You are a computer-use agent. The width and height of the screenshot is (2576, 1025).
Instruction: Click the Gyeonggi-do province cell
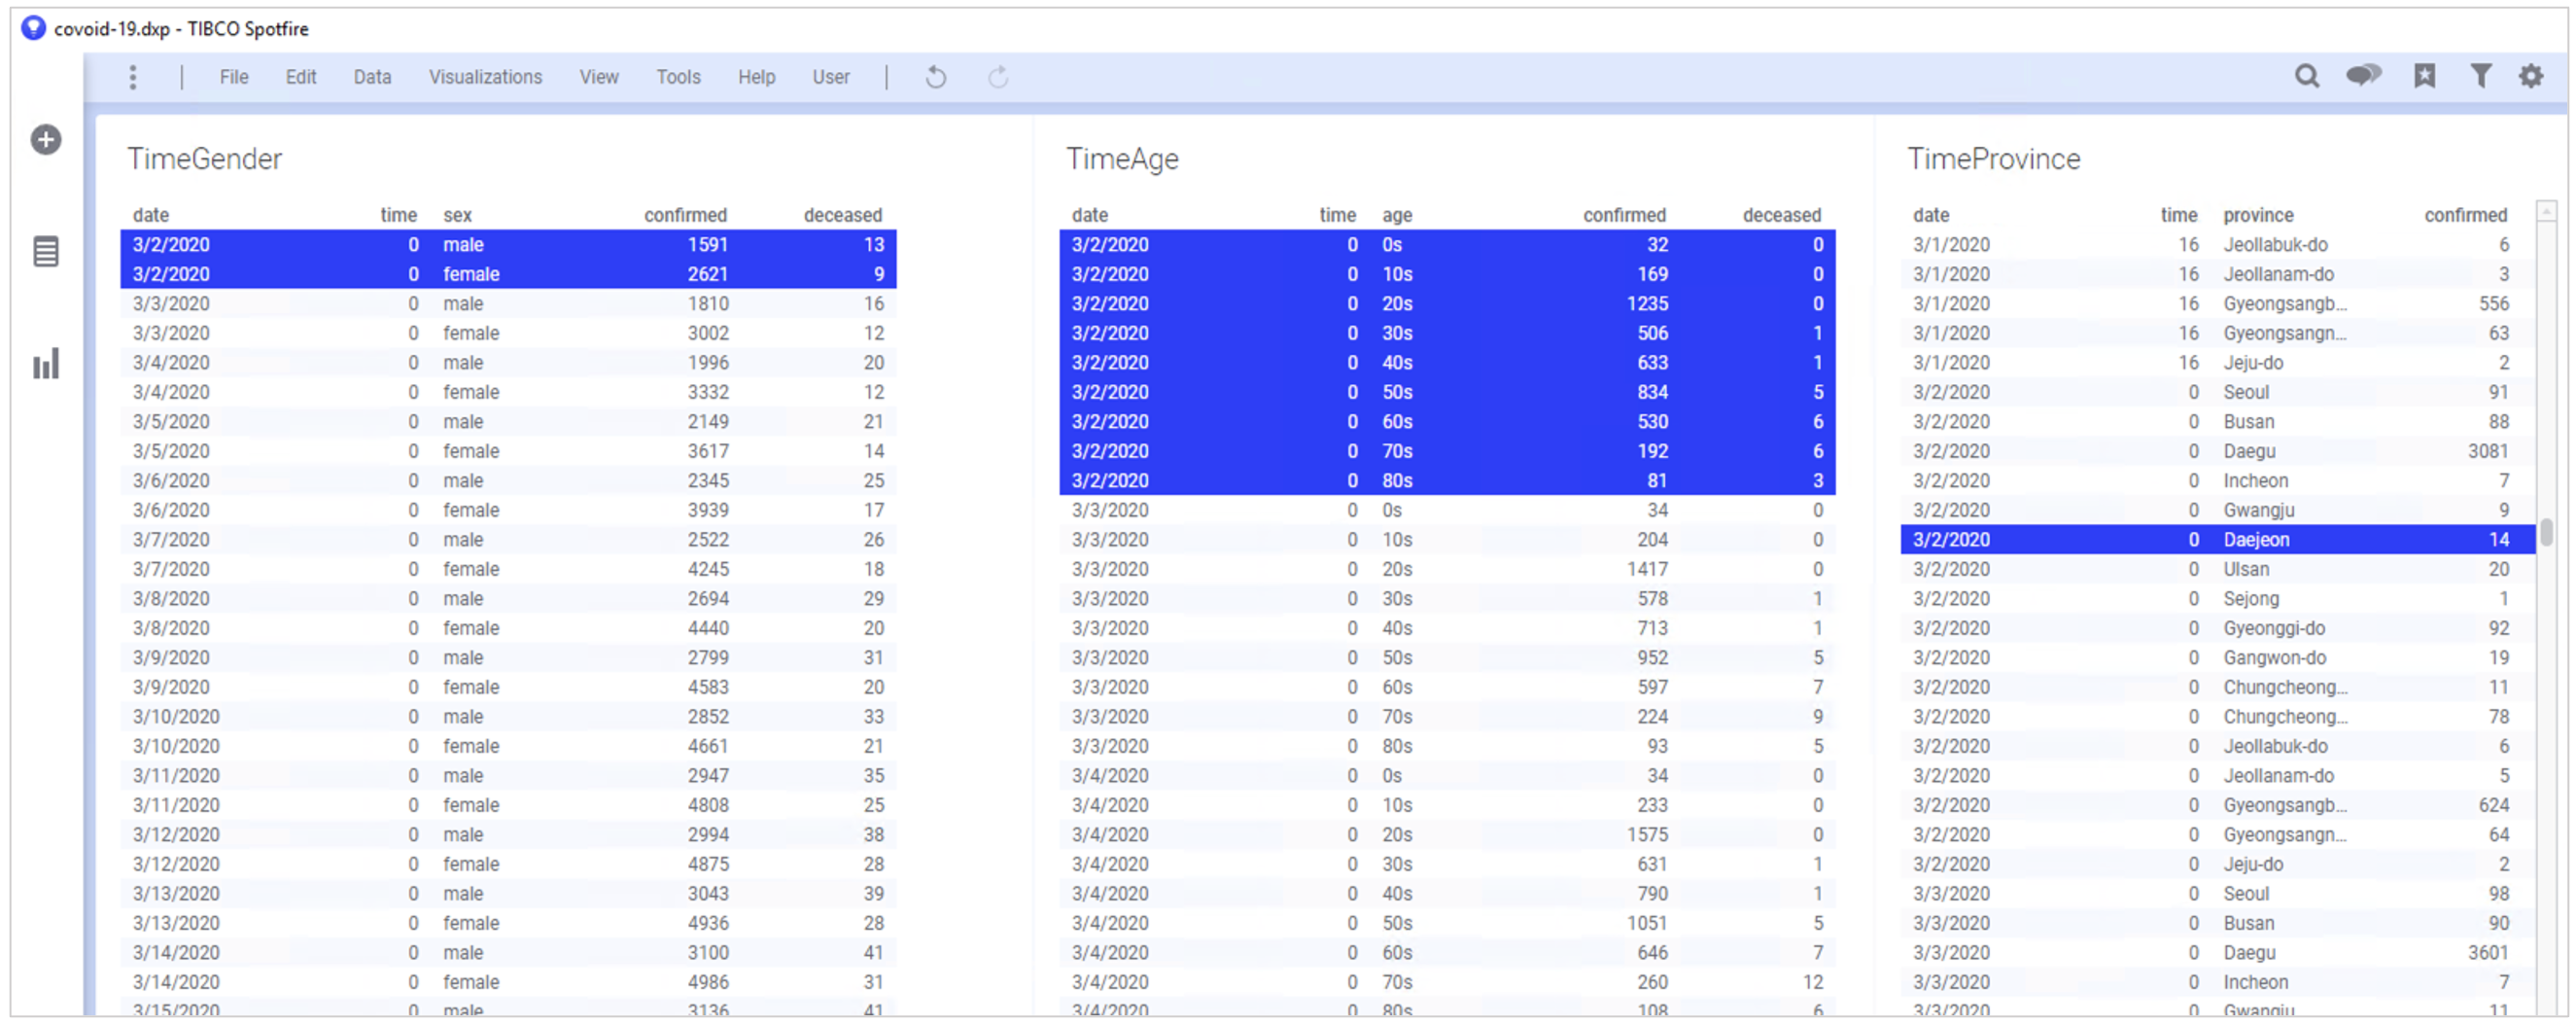click(x=2273, y=628)
